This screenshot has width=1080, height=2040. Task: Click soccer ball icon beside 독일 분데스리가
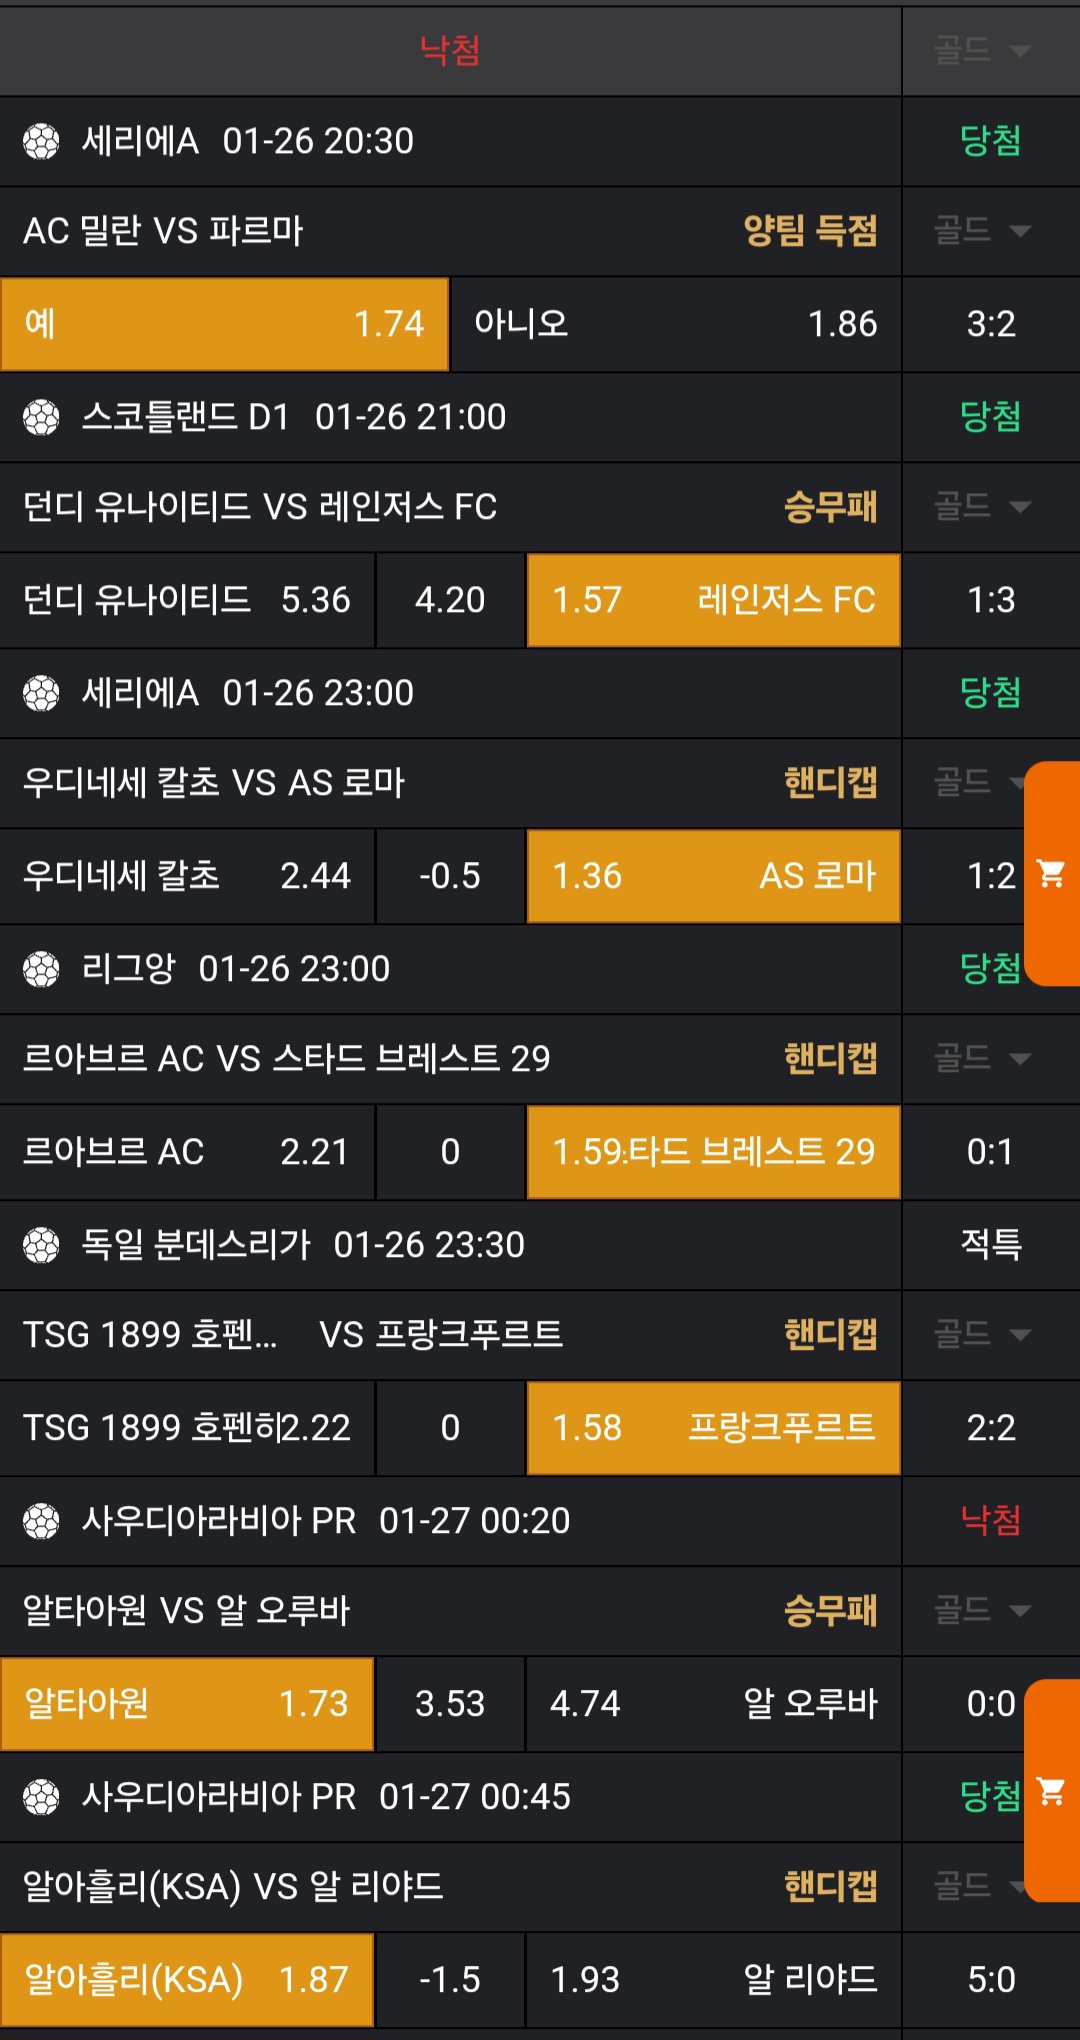click(x=41, y=1245)
